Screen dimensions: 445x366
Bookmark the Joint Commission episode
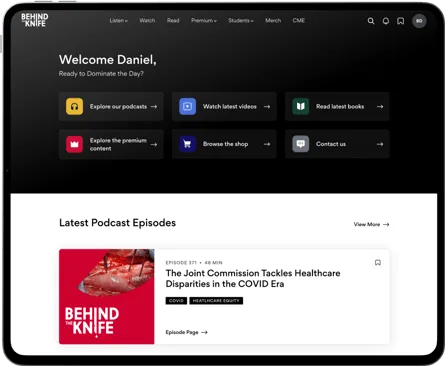(x=378, y=263)
